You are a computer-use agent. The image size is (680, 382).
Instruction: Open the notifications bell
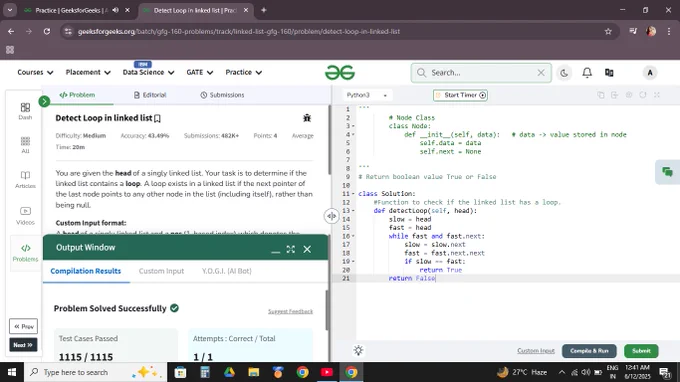[587, 72]
